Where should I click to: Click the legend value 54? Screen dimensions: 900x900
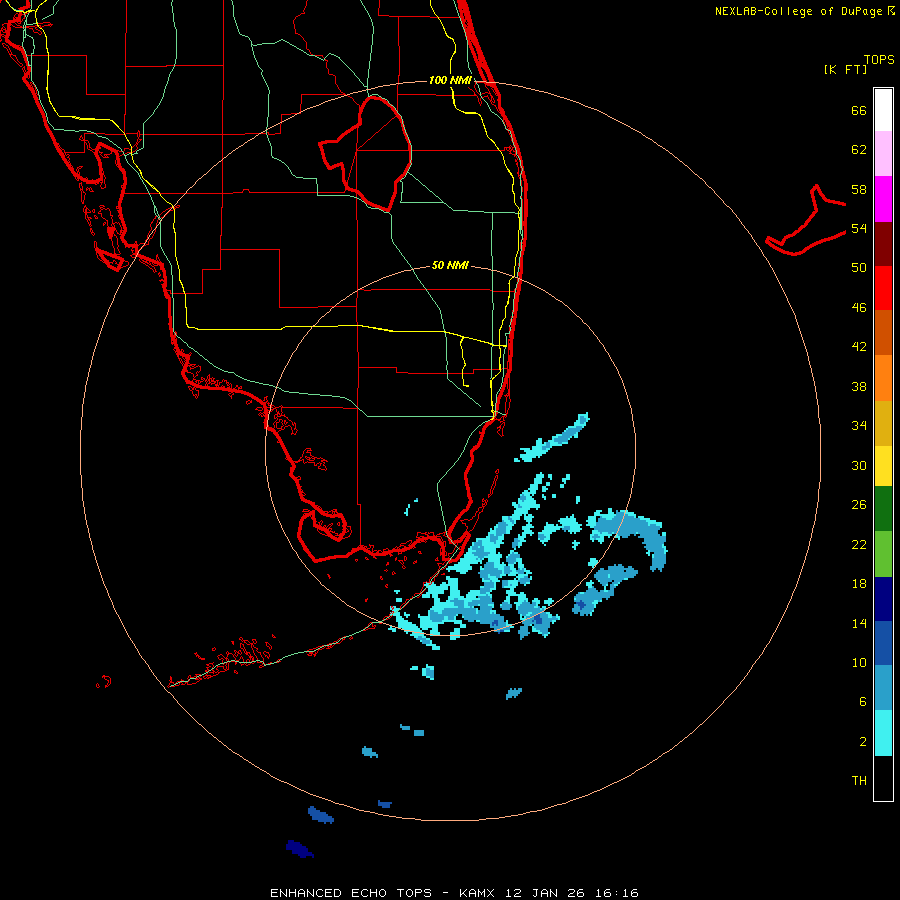point(859,228)
